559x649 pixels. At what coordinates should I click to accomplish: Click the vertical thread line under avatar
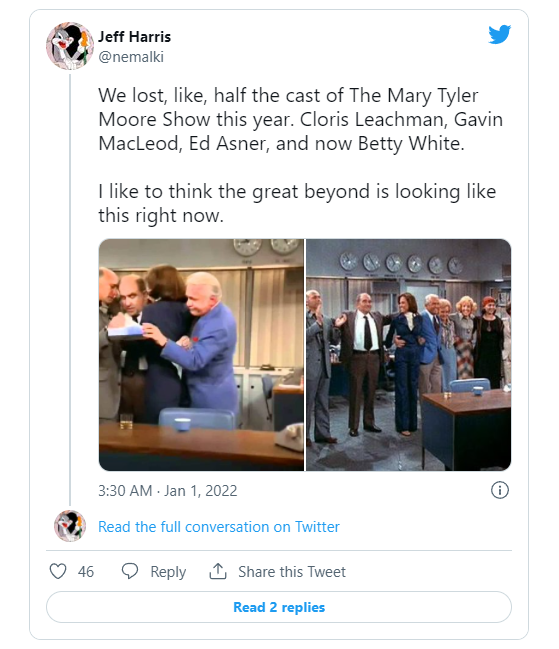click(x=70, y=290)
